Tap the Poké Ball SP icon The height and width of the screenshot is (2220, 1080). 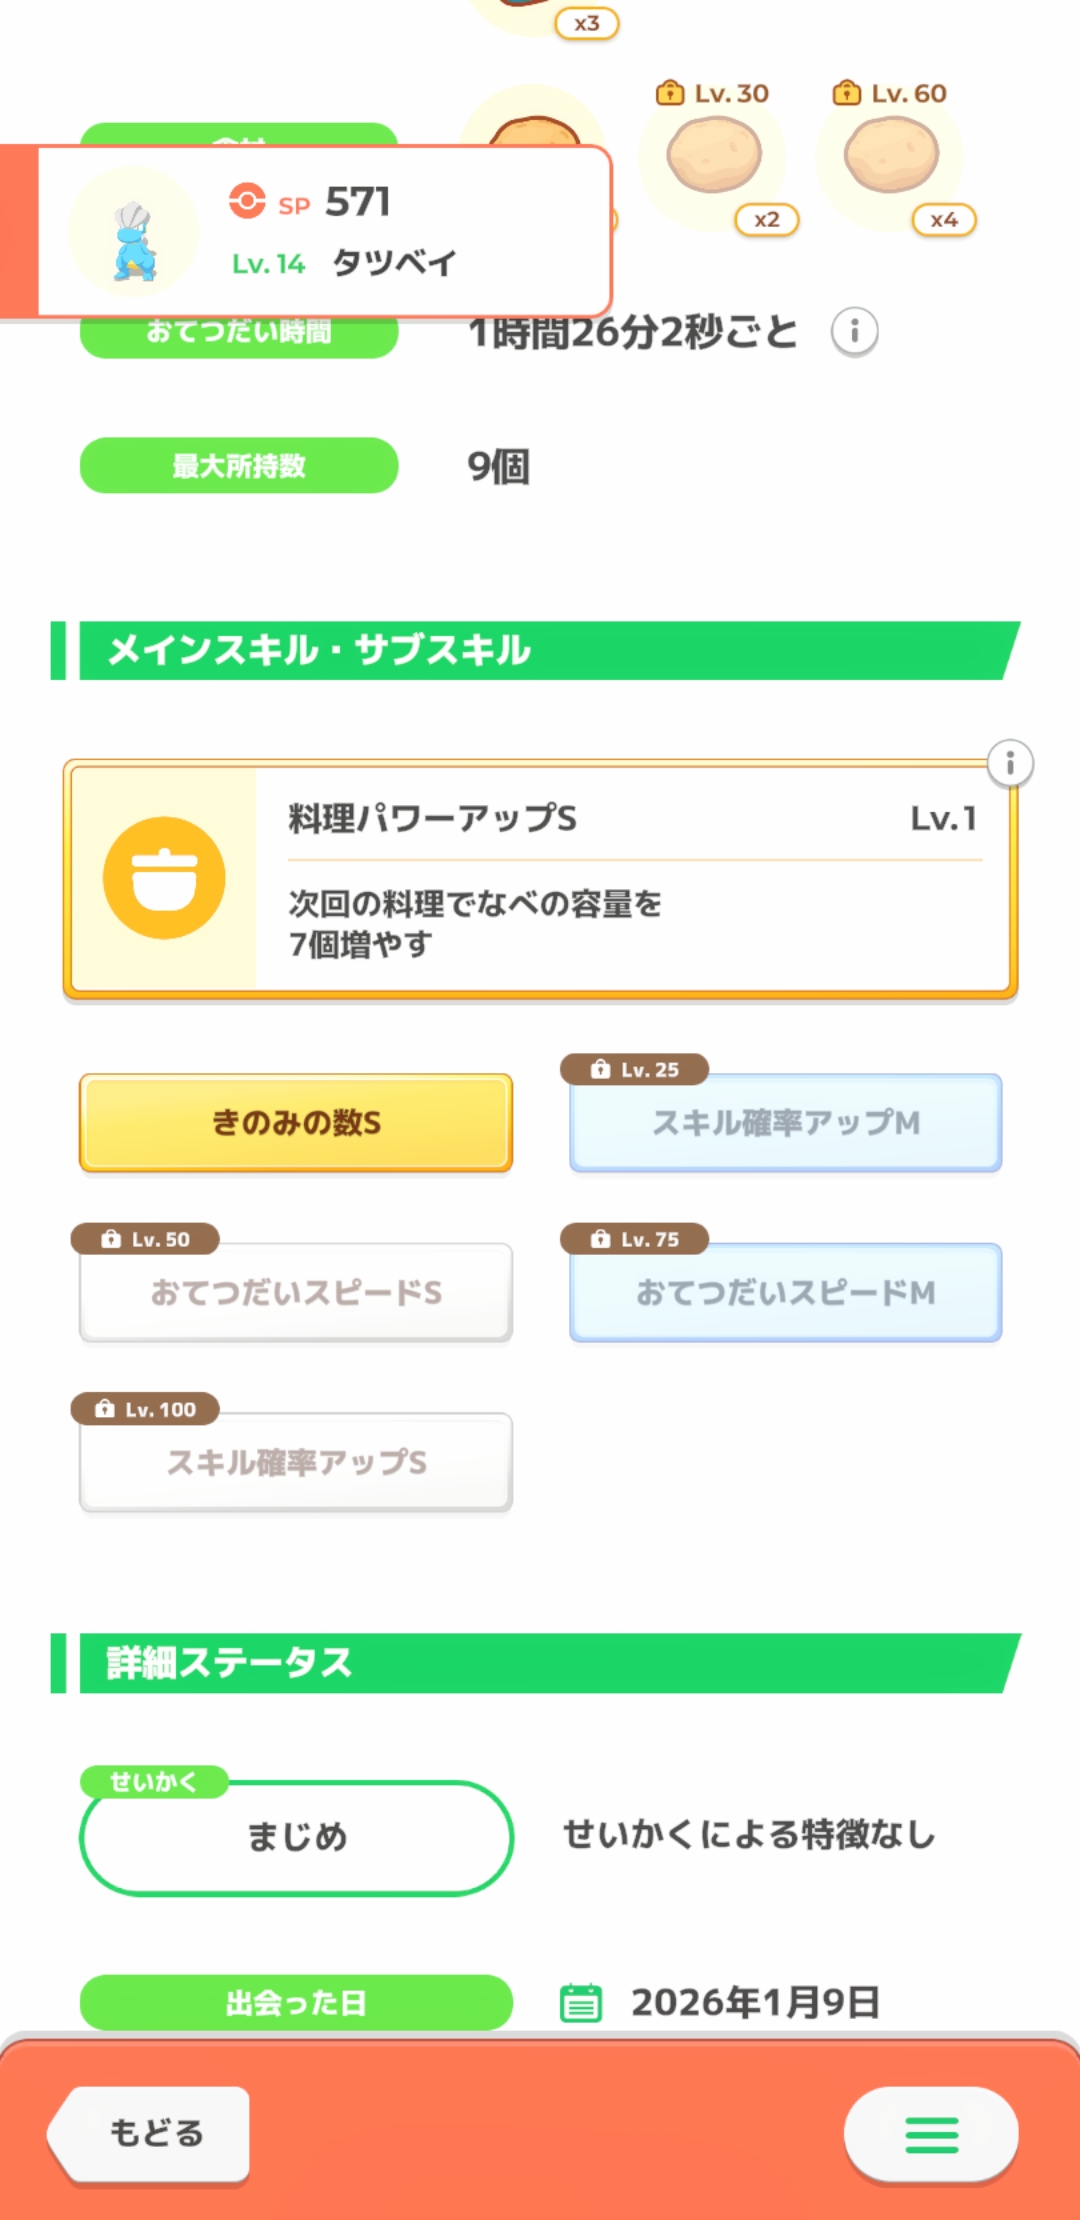[x=247, y=201]
